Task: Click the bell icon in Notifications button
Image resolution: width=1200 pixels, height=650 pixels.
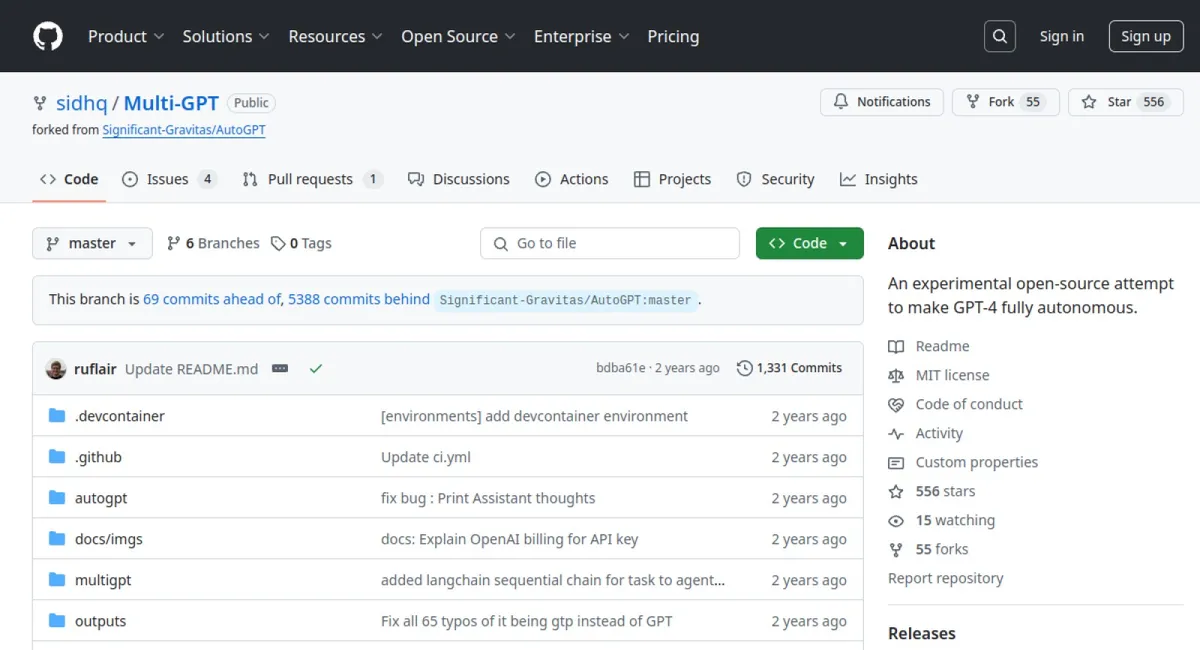Action: 841,102
